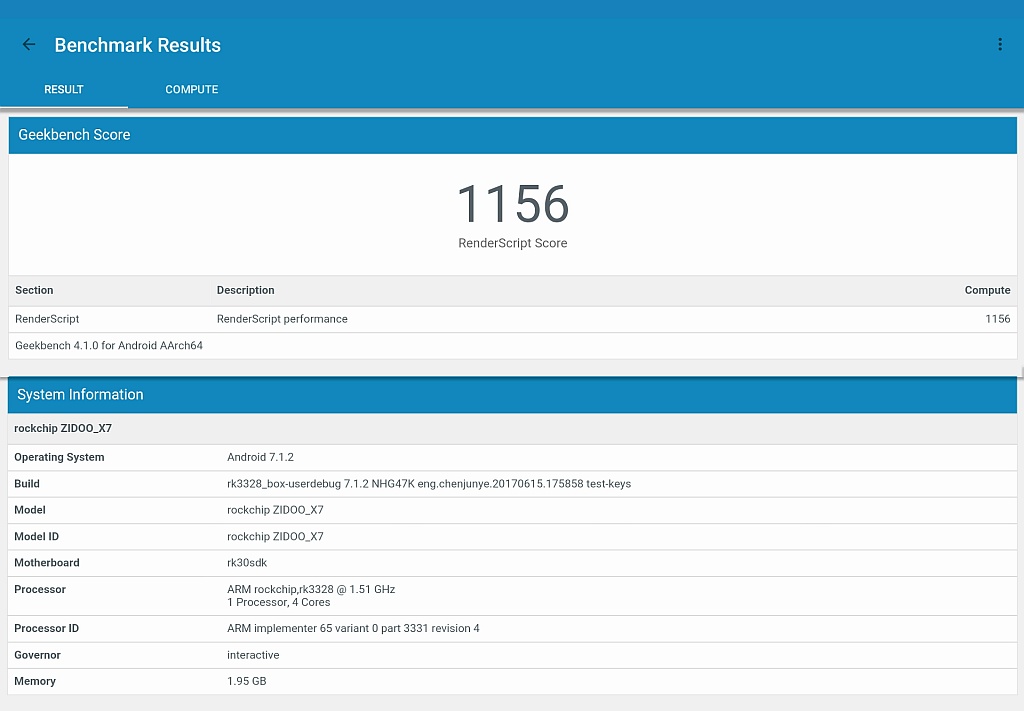Switch to the COMPUTE tab
Screen dimensions: 1024x711
click(x=191, y=89)
